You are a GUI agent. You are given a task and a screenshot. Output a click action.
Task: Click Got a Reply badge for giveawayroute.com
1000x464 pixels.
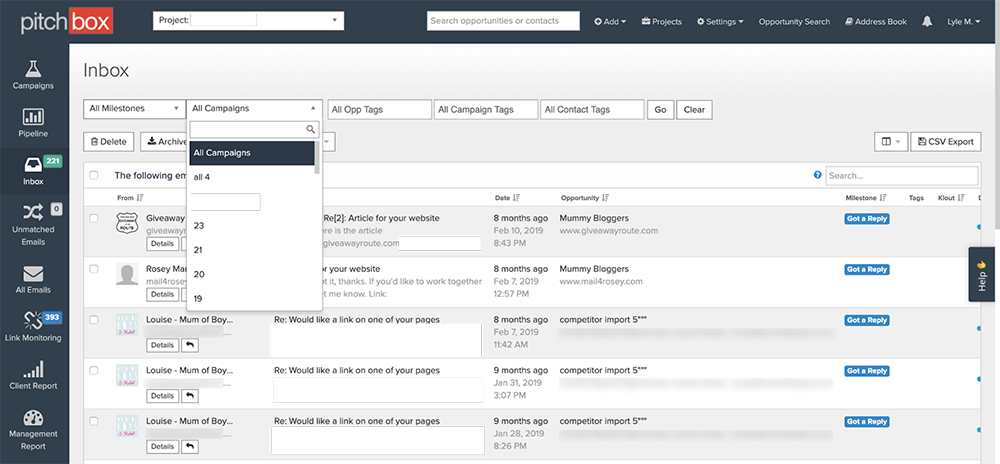(867, 219)
